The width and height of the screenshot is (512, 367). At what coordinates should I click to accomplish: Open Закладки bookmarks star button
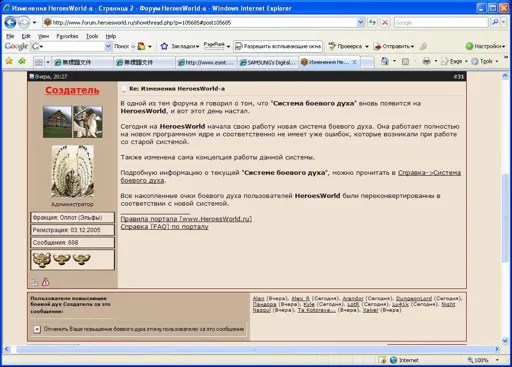point(180,46)
